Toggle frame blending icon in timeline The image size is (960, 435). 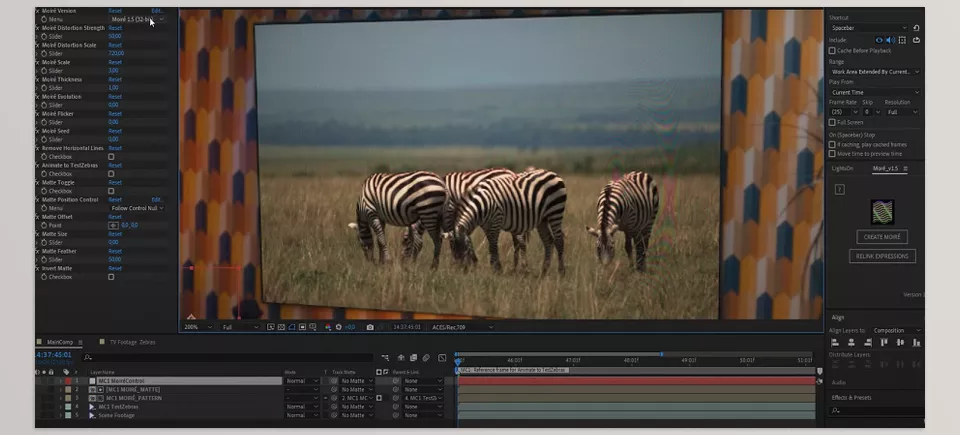click(413, 358)
